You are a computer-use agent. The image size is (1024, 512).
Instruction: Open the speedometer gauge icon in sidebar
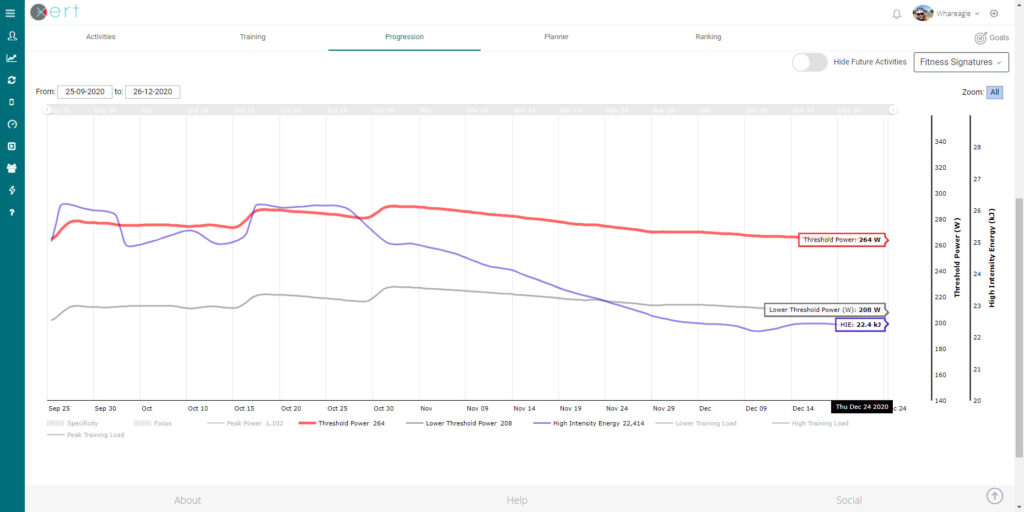(11, 124)
